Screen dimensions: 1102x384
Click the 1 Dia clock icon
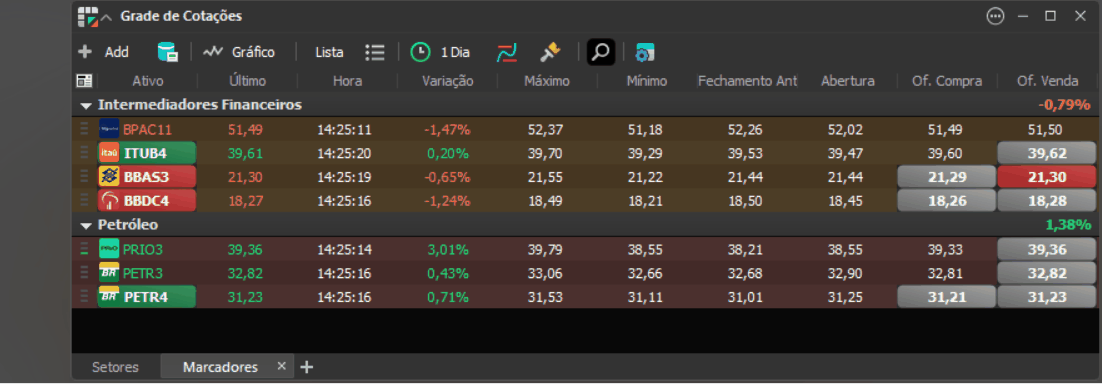(420, 52)
